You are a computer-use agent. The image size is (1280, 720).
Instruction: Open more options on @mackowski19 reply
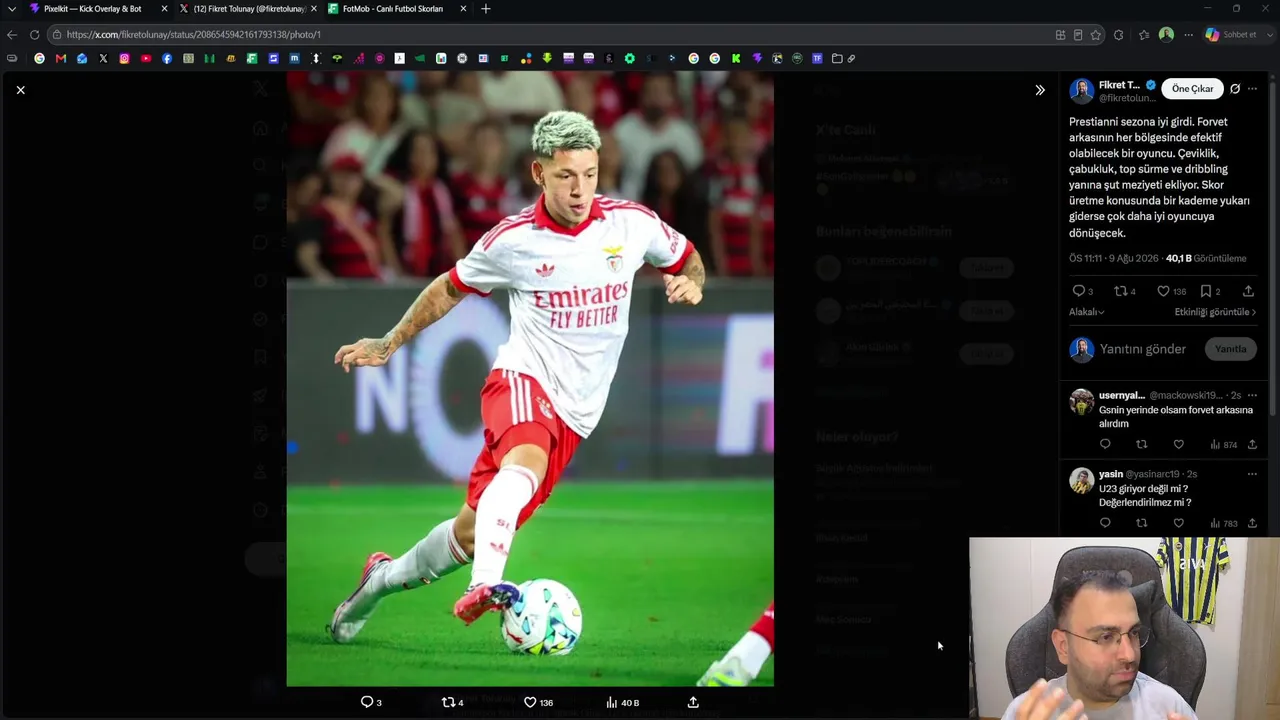click(x=1252, y=395)
